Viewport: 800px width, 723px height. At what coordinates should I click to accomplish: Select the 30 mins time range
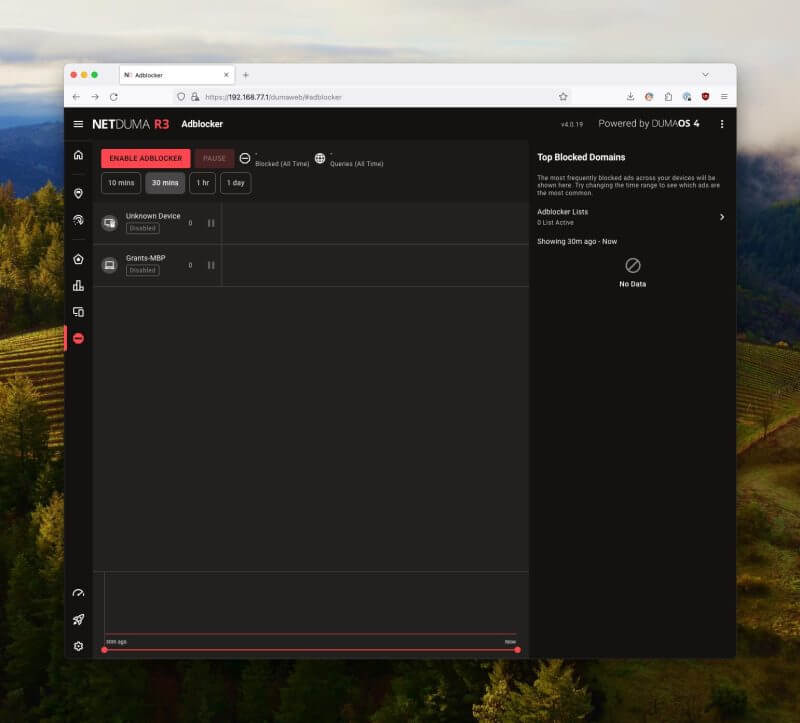165,183
